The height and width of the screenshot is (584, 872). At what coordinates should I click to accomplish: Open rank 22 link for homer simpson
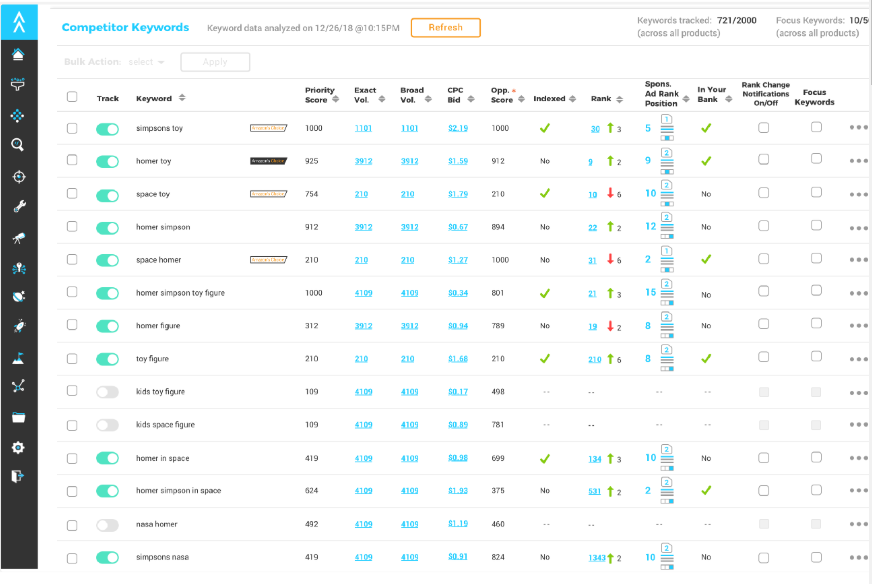point(593,227)
